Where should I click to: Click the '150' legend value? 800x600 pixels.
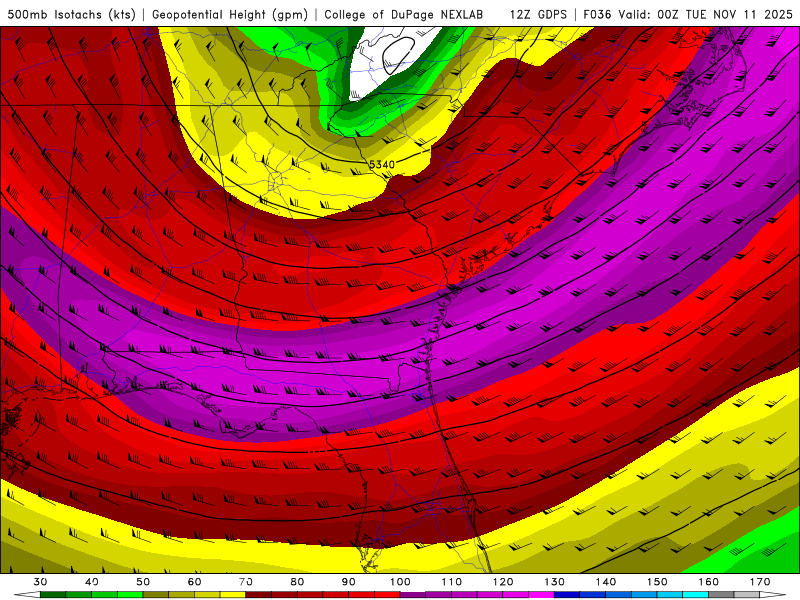657,582
